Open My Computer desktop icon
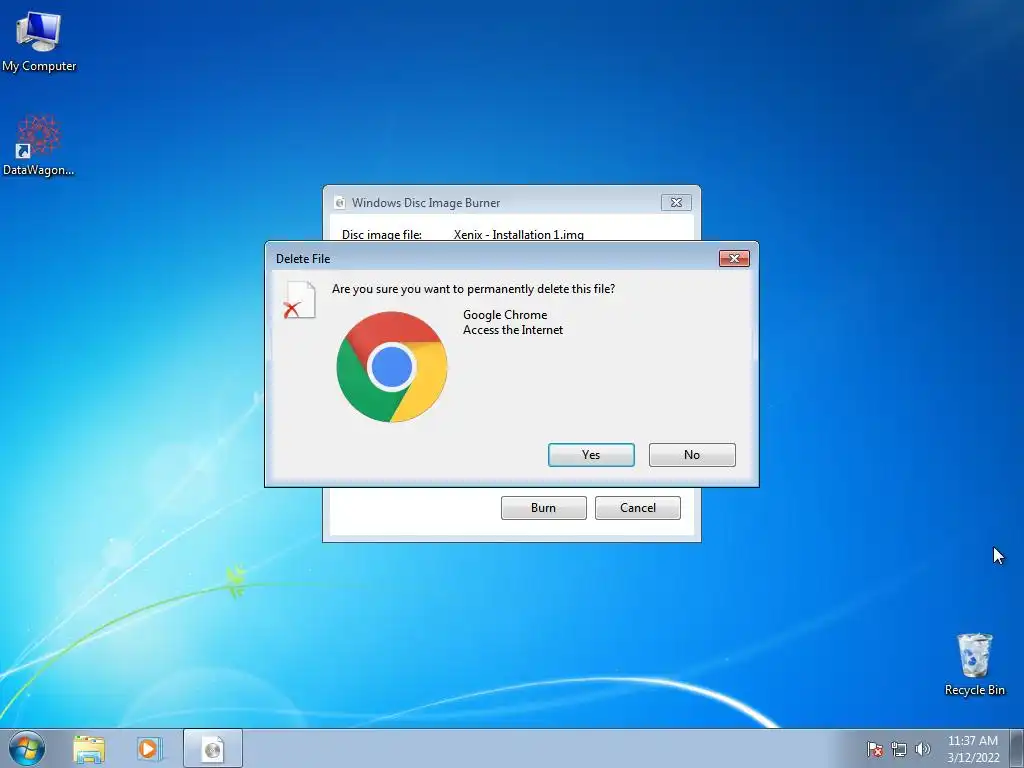This screenshot has width=1024, height=768. click(39, 42)
